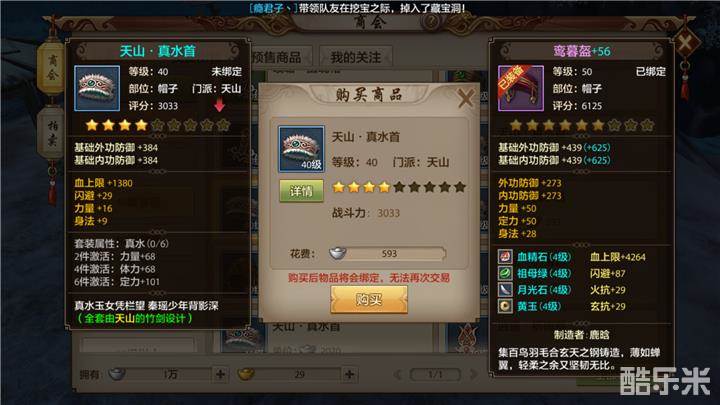The height and width of the screenshot is (405, 720).
Task: Click the 购买 buy button
Action: (369, 299)
